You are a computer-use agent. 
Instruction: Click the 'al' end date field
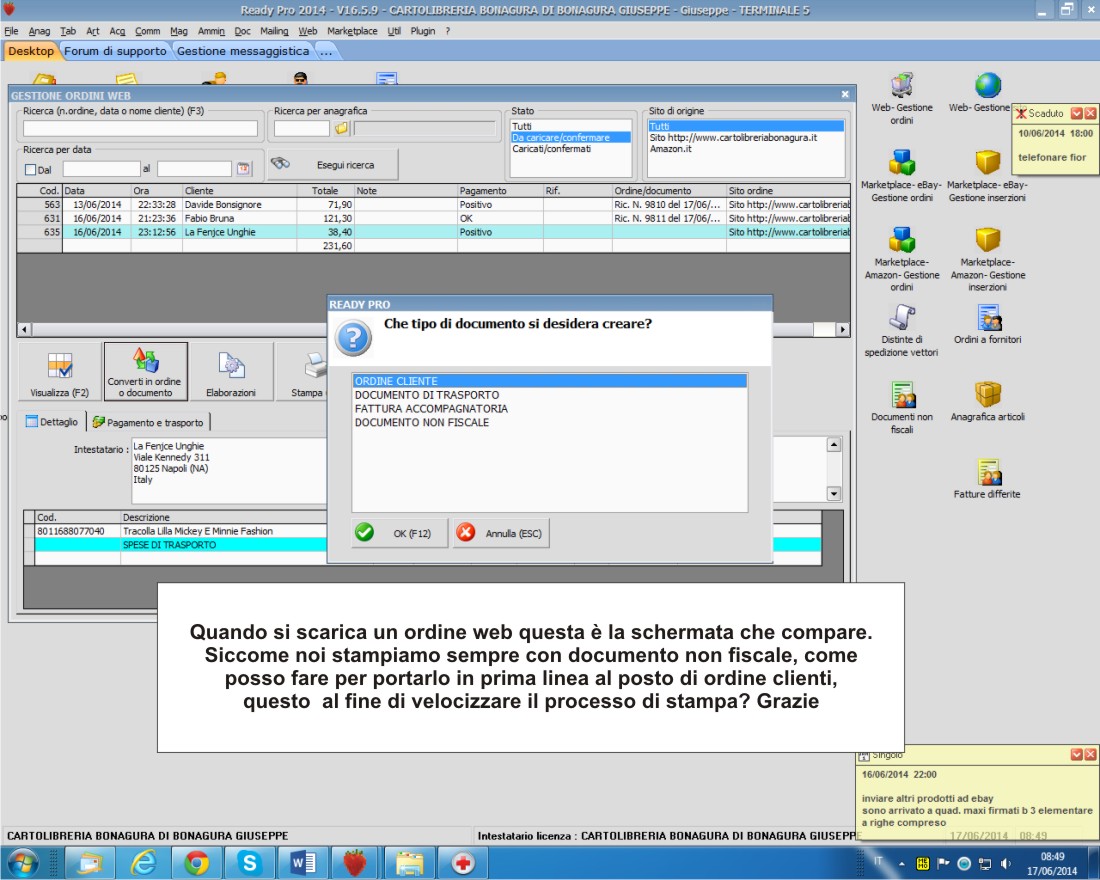[194, 169]
